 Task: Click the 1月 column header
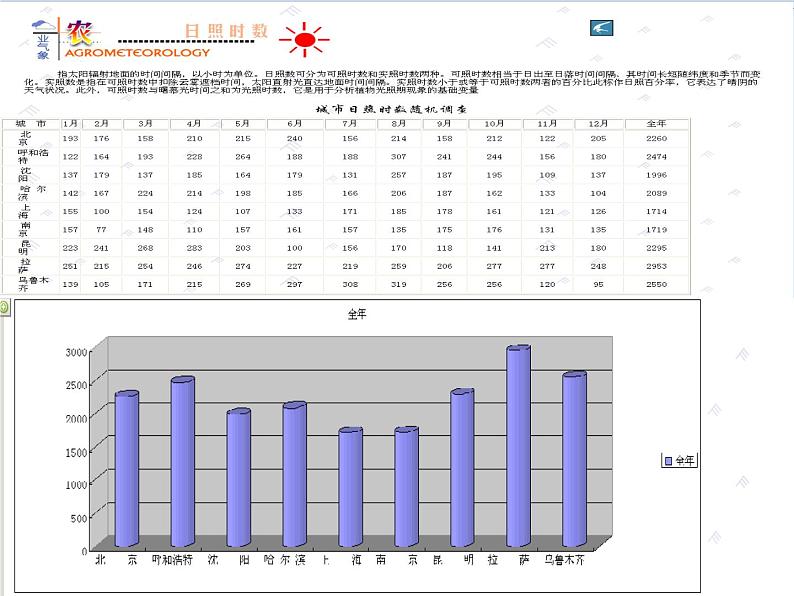(x=71, y=123)
